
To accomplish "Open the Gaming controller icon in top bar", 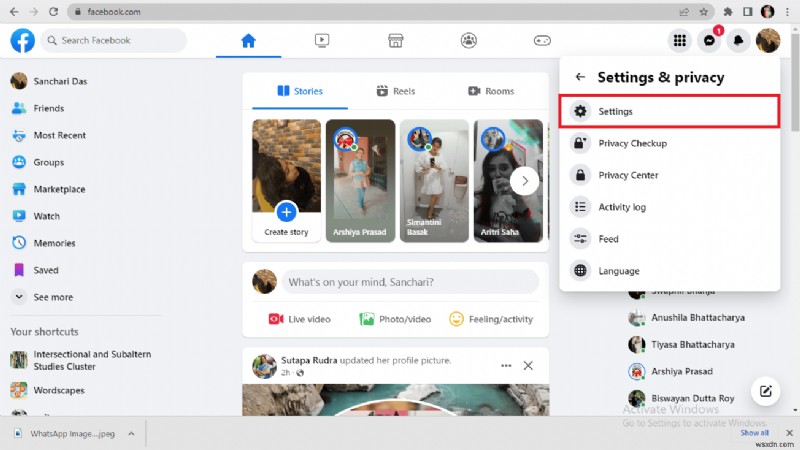I will 542,40.
